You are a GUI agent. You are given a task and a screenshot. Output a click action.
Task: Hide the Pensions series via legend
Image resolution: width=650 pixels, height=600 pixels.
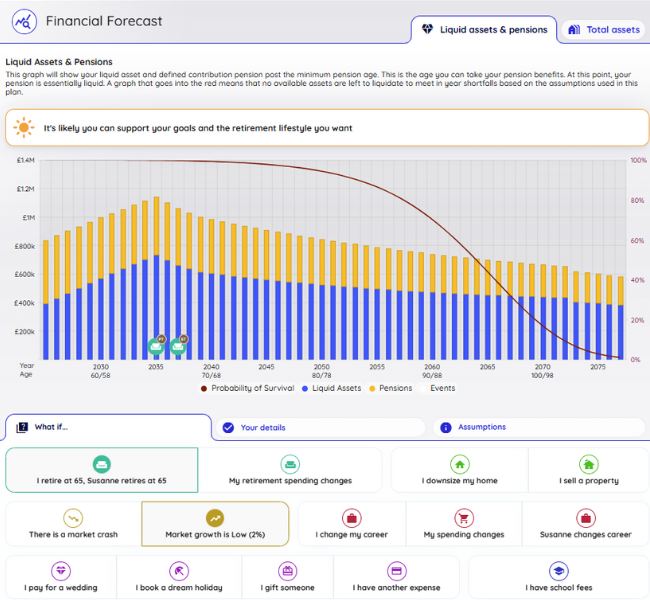click(391, 389)
